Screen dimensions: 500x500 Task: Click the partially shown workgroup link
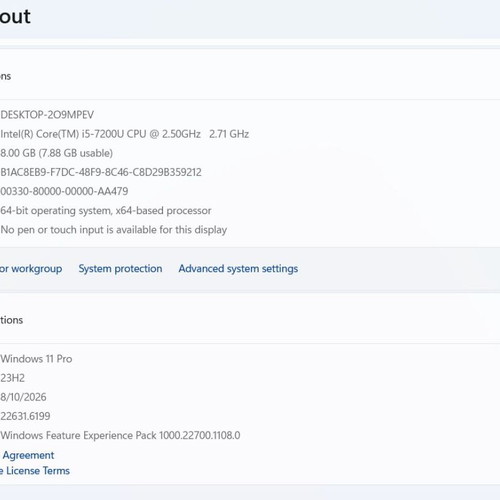click(31, 269)
